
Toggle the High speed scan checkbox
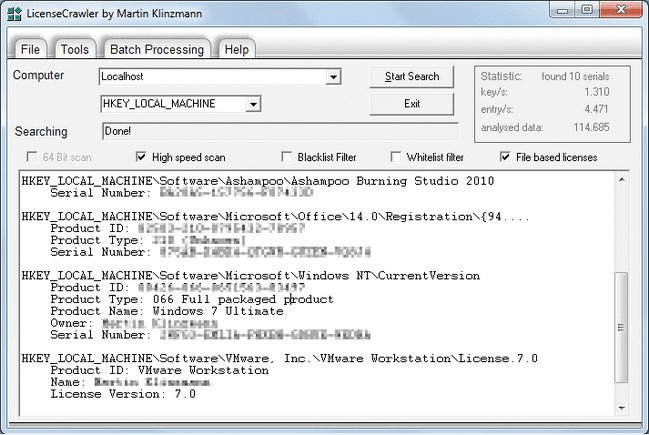click(x=141, y=157)
